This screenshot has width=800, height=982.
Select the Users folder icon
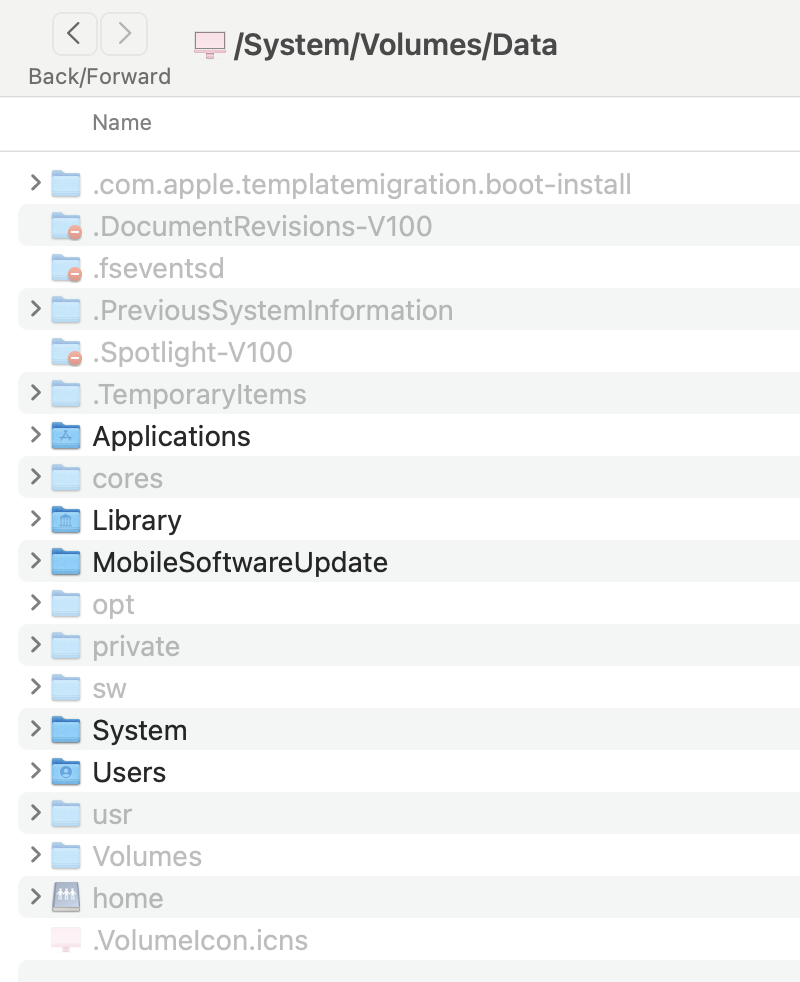click(66, 772)
